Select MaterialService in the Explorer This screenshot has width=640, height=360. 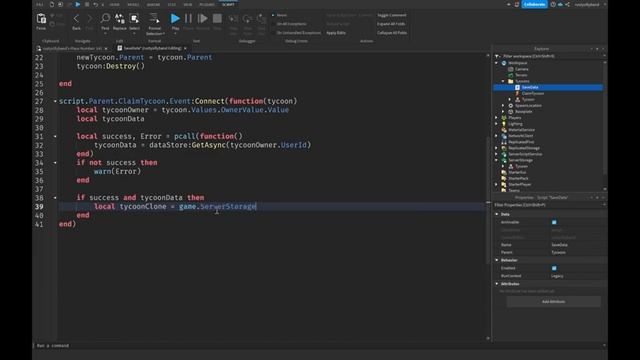coord(521,130)
